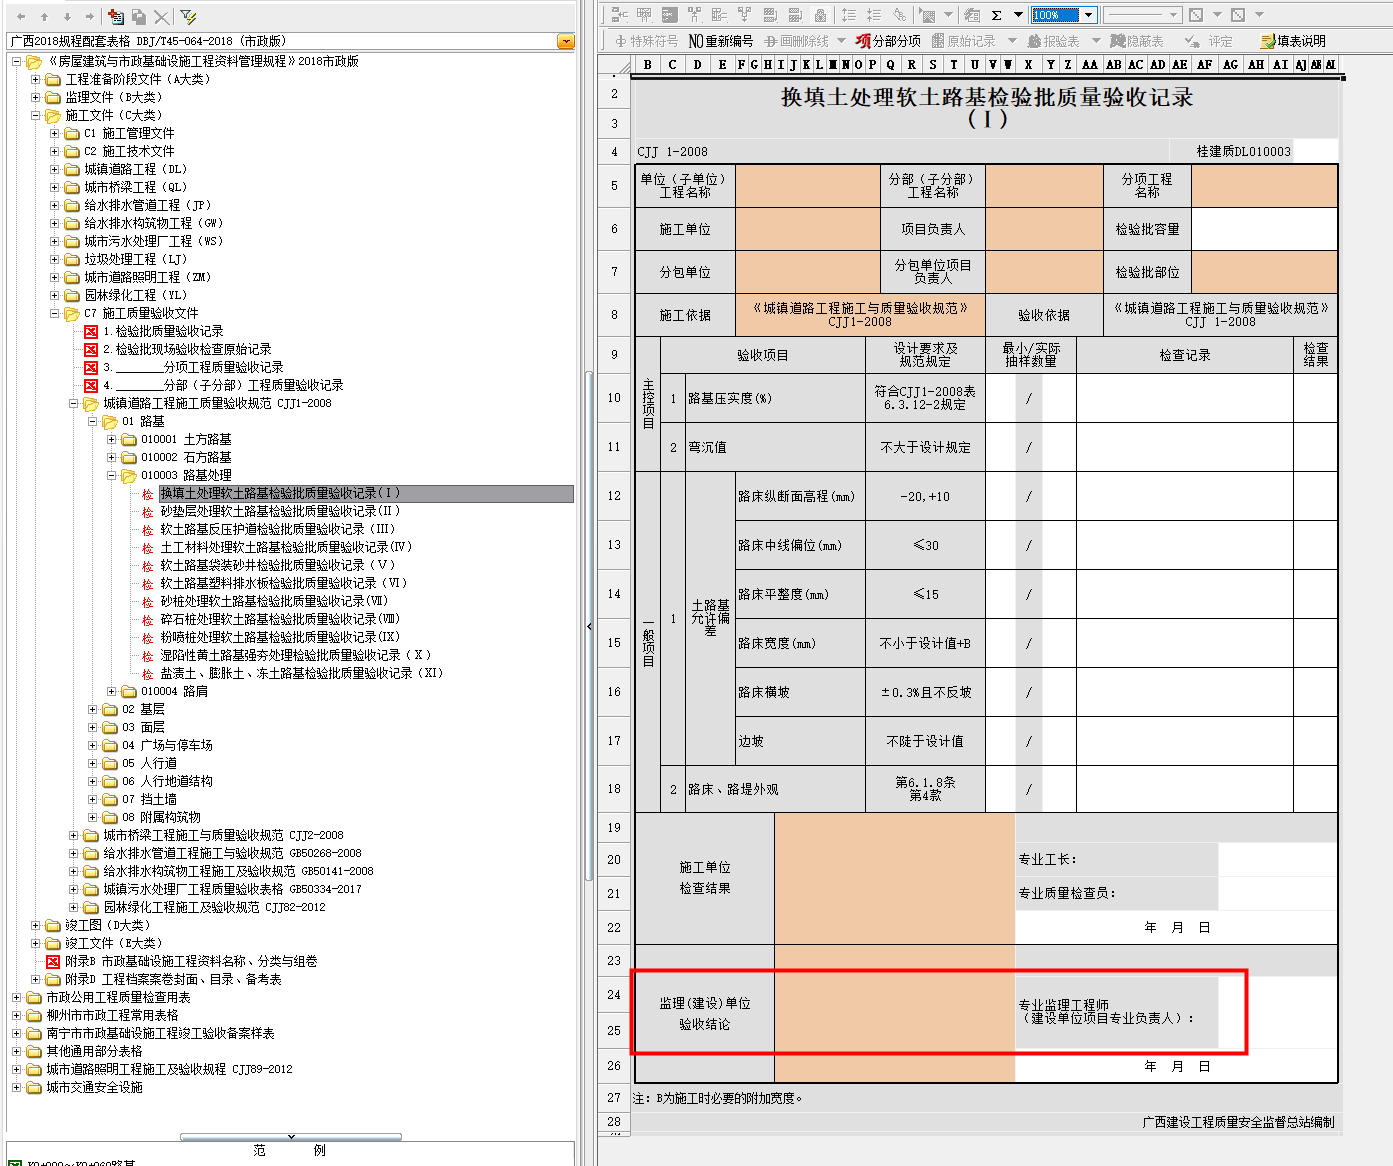The image size is (1393, 1166).
Task: Open the 100% zoom dropdown
Action: tap(1089, 15)
